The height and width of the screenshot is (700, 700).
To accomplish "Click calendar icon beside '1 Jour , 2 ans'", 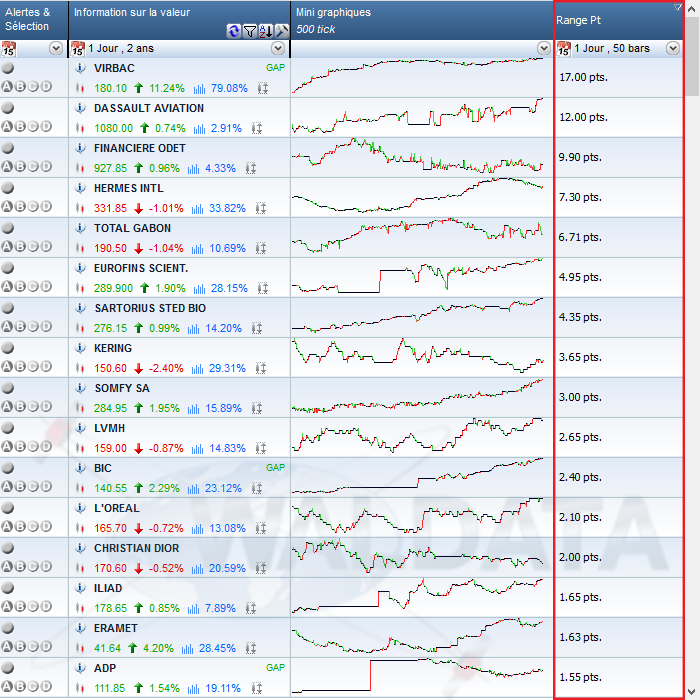I will coord(78,49).
